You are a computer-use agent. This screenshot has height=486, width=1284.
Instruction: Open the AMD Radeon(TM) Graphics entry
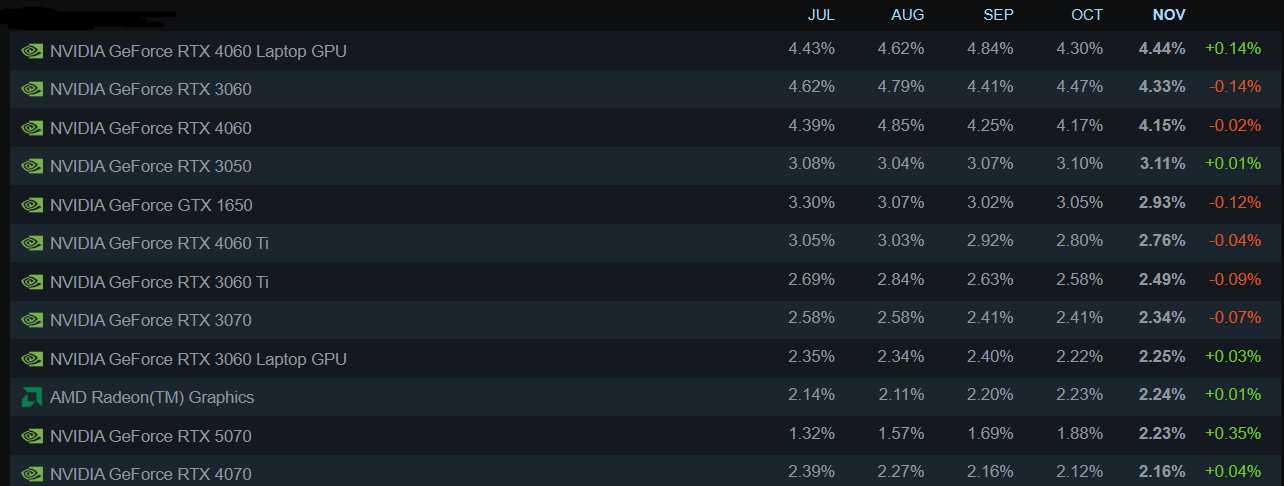152,397
